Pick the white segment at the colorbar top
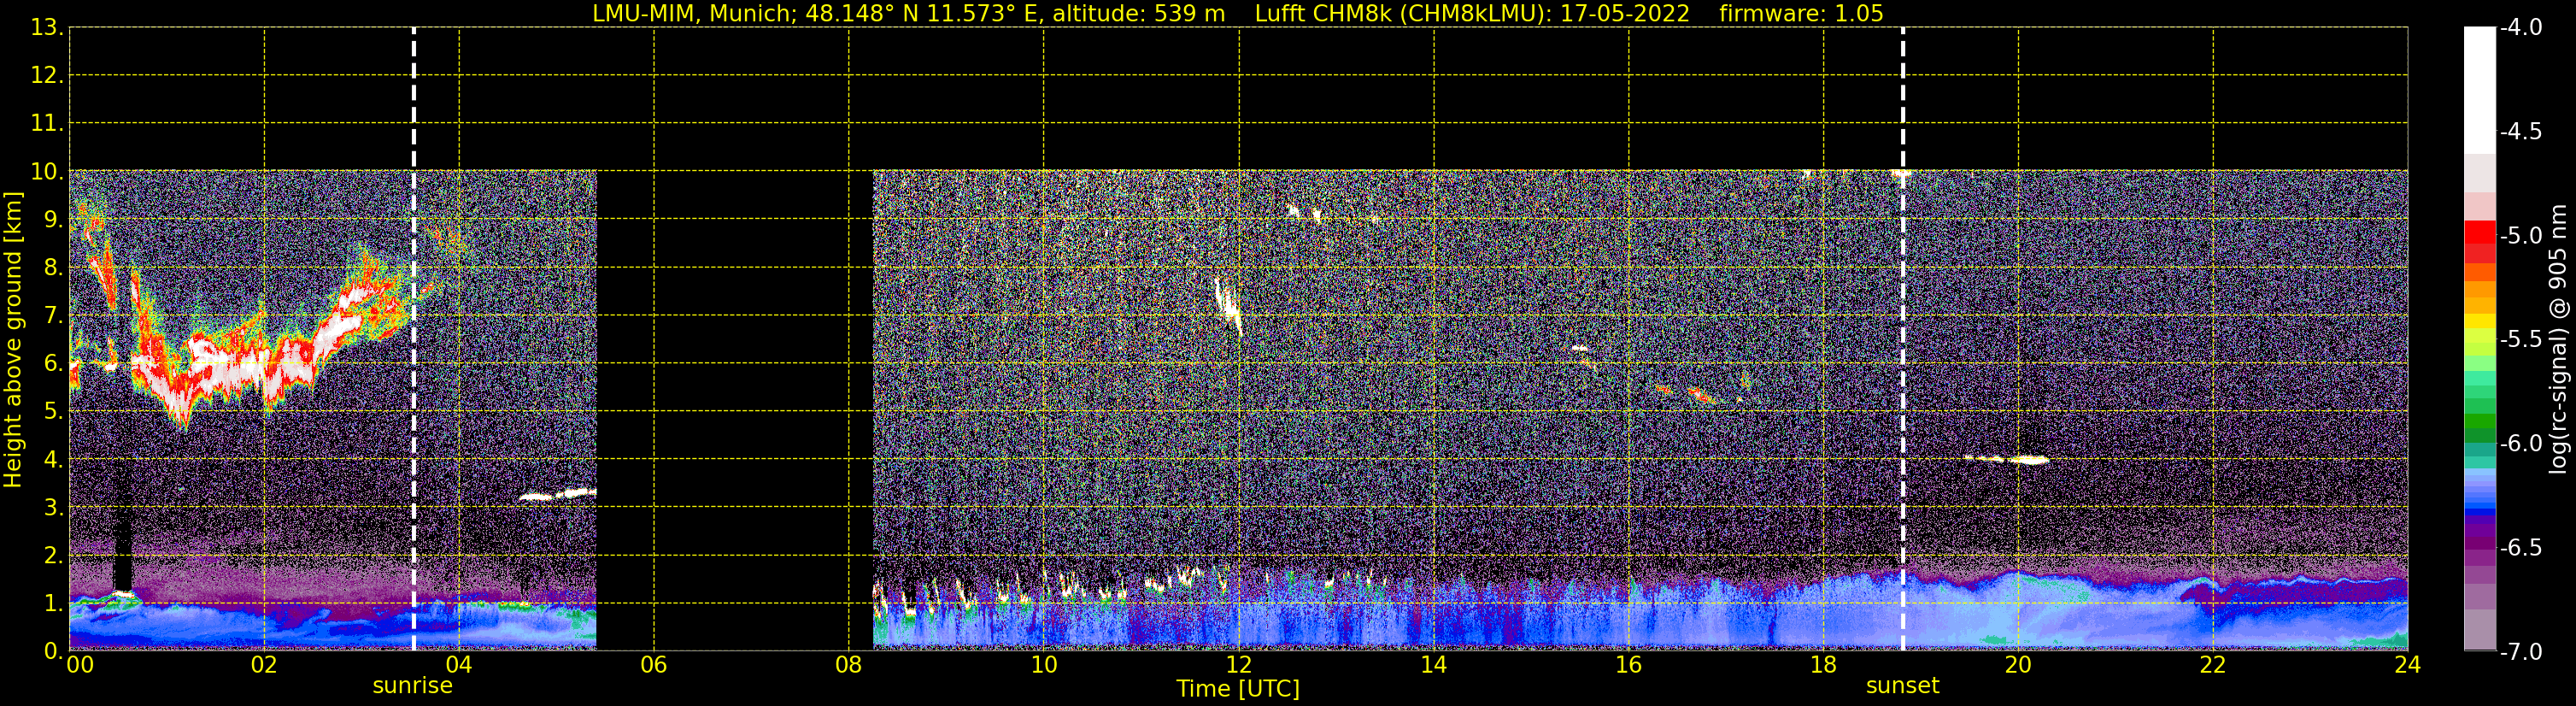This screenshot has width=2576, height=706. click(2479, 90)
